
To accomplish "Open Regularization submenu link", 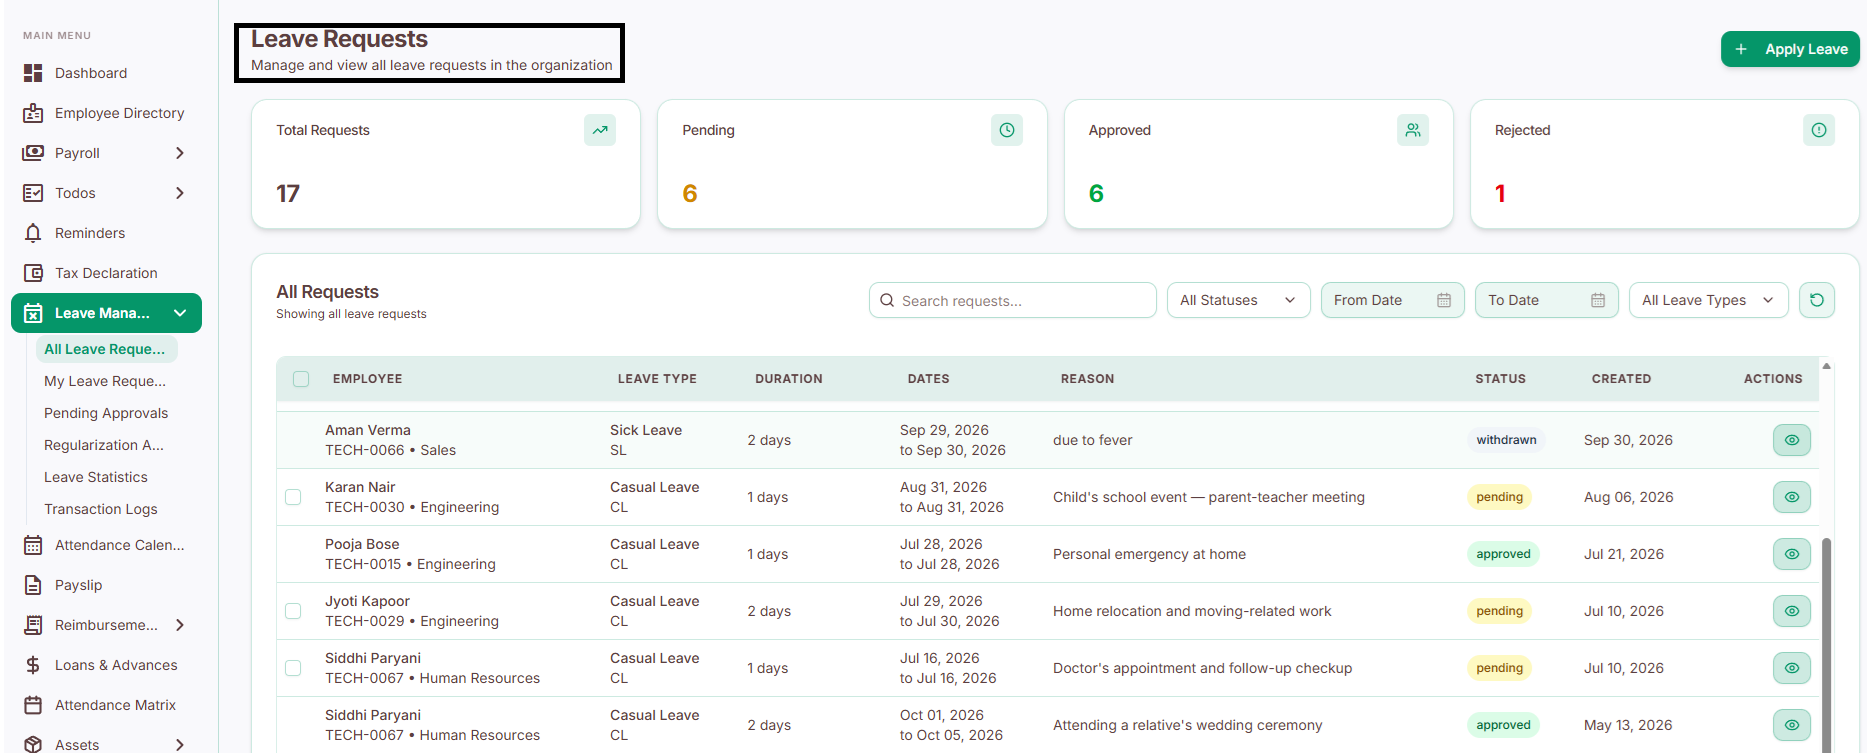I will pyautogui.click(x=104, y=445).
